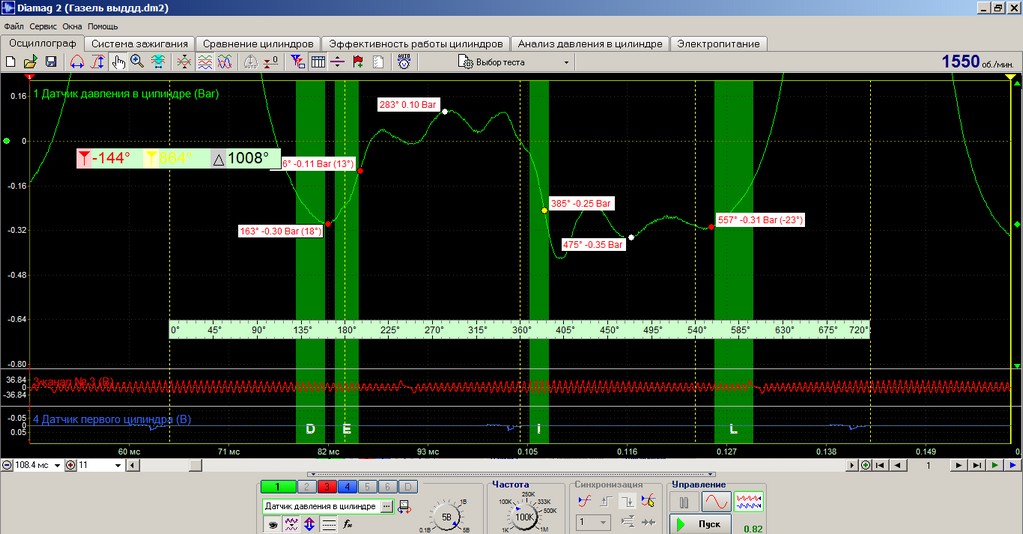Select the multi-waveform recorder mode button
This screenshot has height=534, width=1023.
coord(748,502)
